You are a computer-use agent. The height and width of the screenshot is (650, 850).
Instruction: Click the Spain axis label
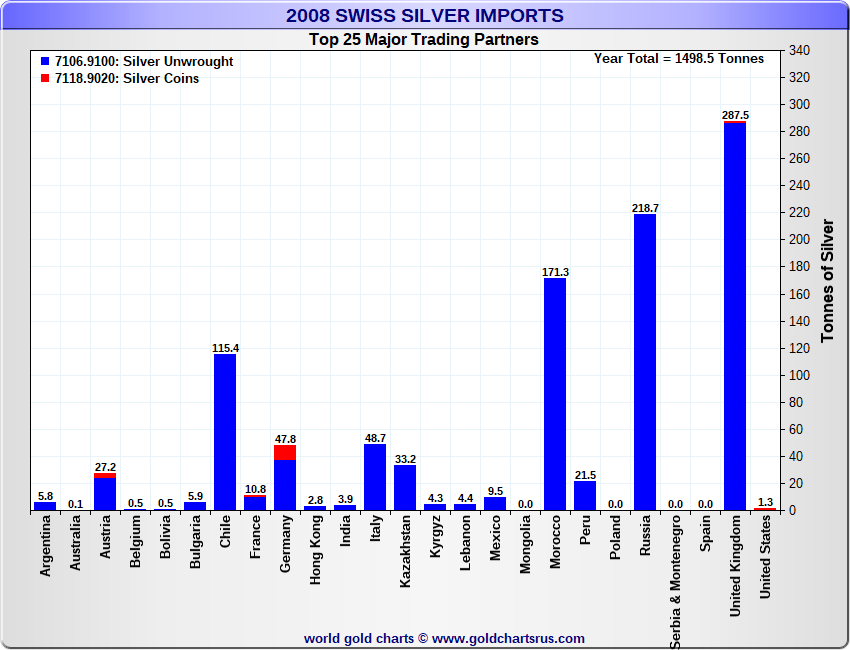click(x=705, y=533)
